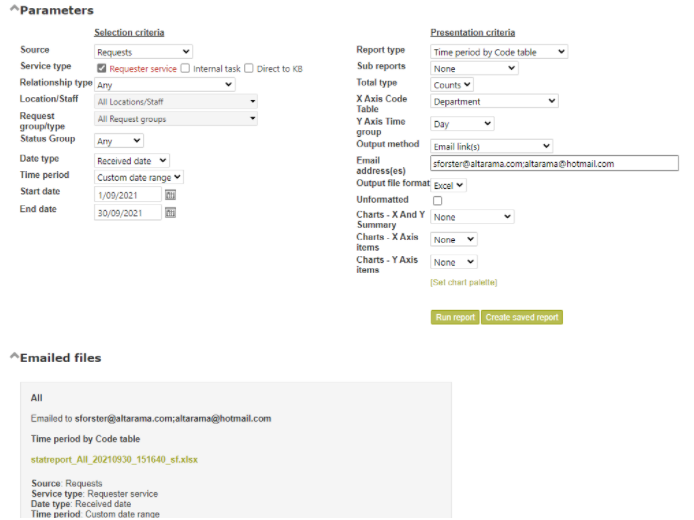Viewport: 694px width, 520px height.
Task: Open the Start date calendar picker icon
Action: [x=170, y=195]
